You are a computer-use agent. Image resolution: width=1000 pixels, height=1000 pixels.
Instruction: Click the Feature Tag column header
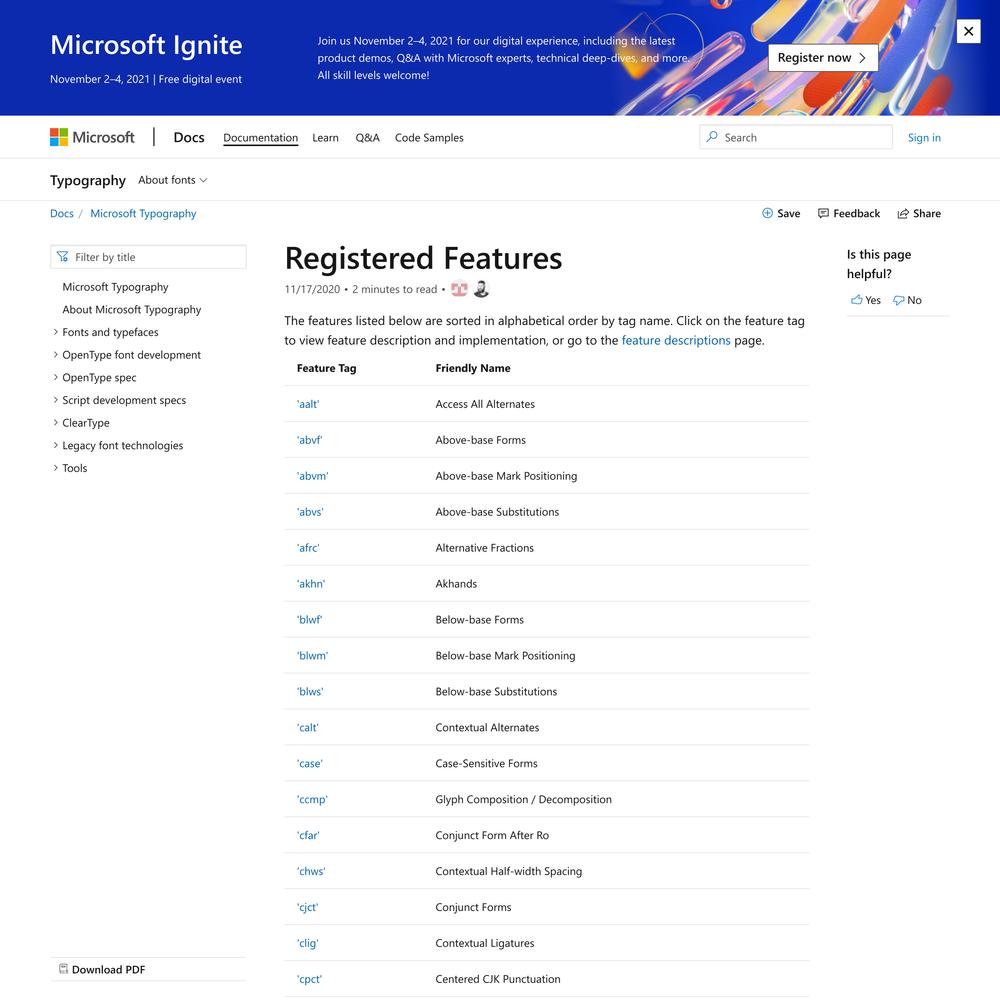click(x=327, y=368)
